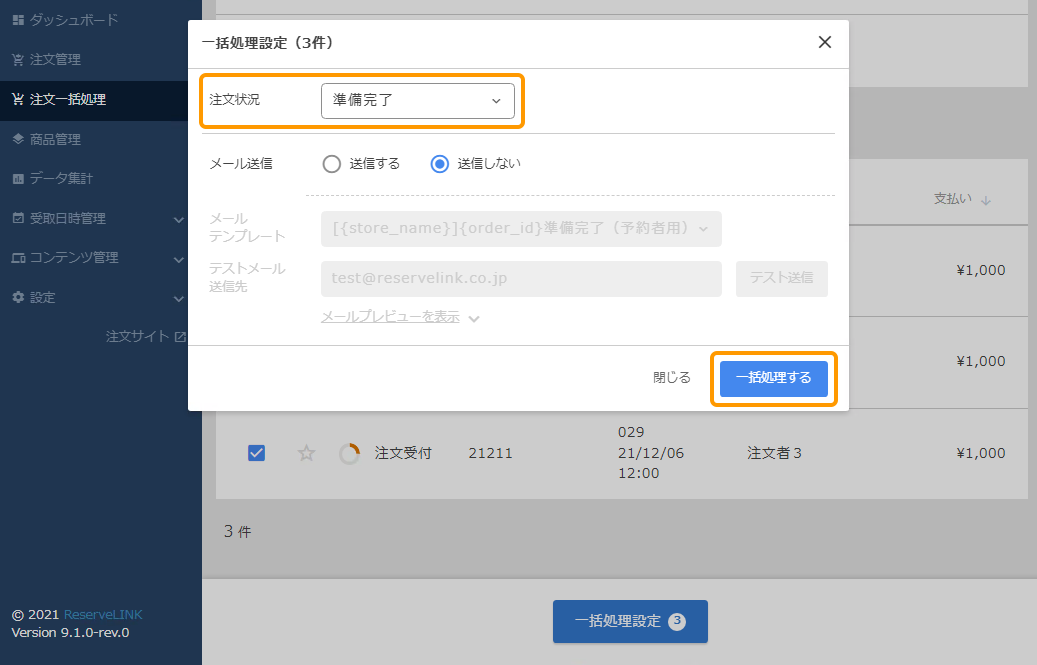Go to データ集計 in the sidebar
Screen dimensions: 1037x665
(x=60, y=179)
